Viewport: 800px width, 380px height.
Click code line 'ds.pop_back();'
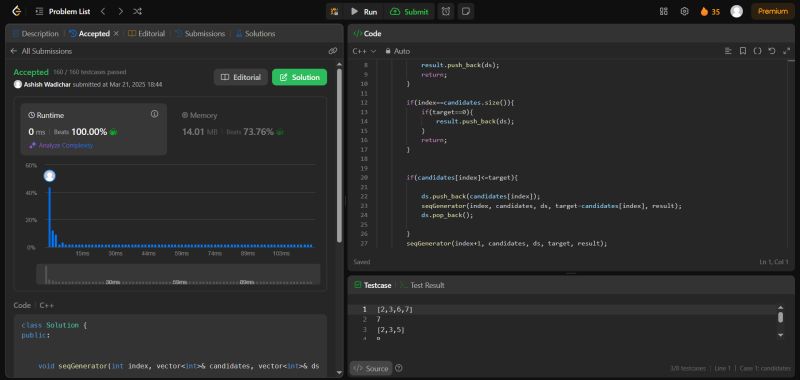[x=447, y=215]
